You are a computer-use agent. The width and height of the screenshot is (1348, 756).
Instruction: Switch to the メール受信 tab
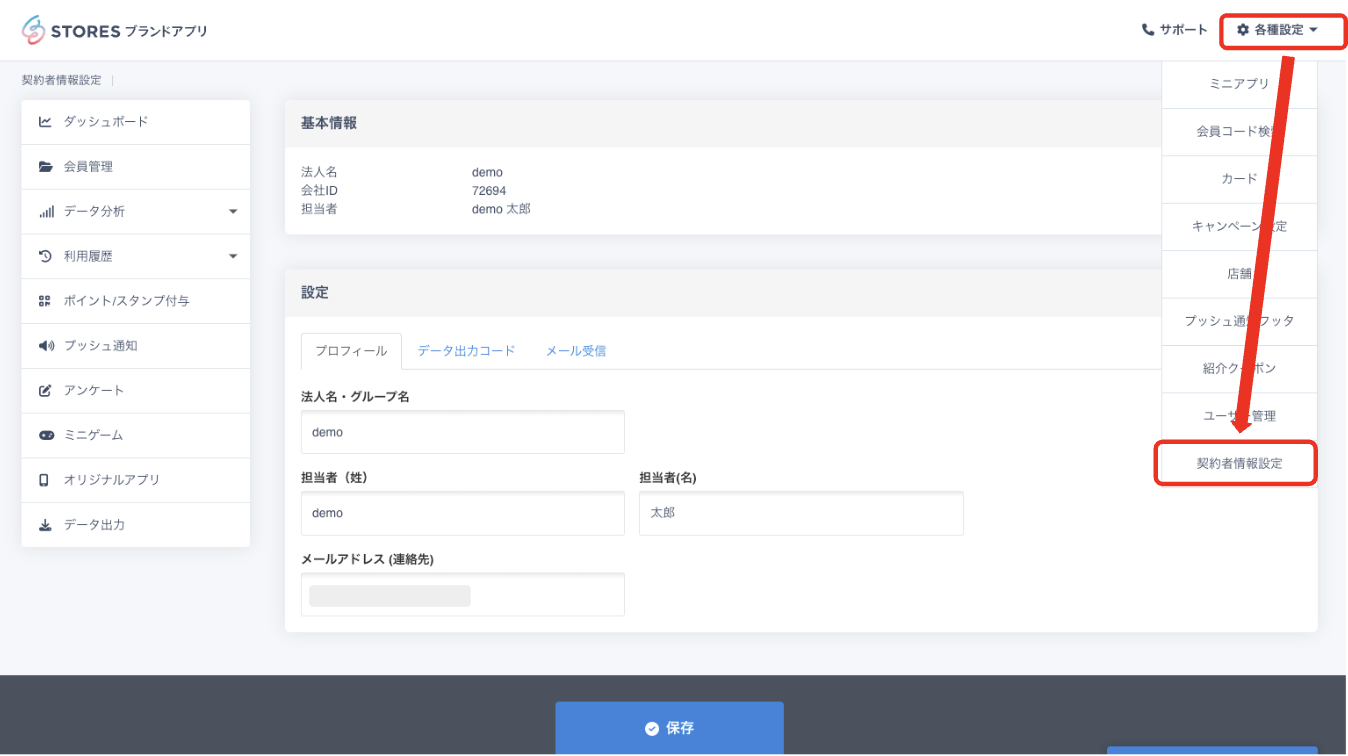click(x=575, y=351)
